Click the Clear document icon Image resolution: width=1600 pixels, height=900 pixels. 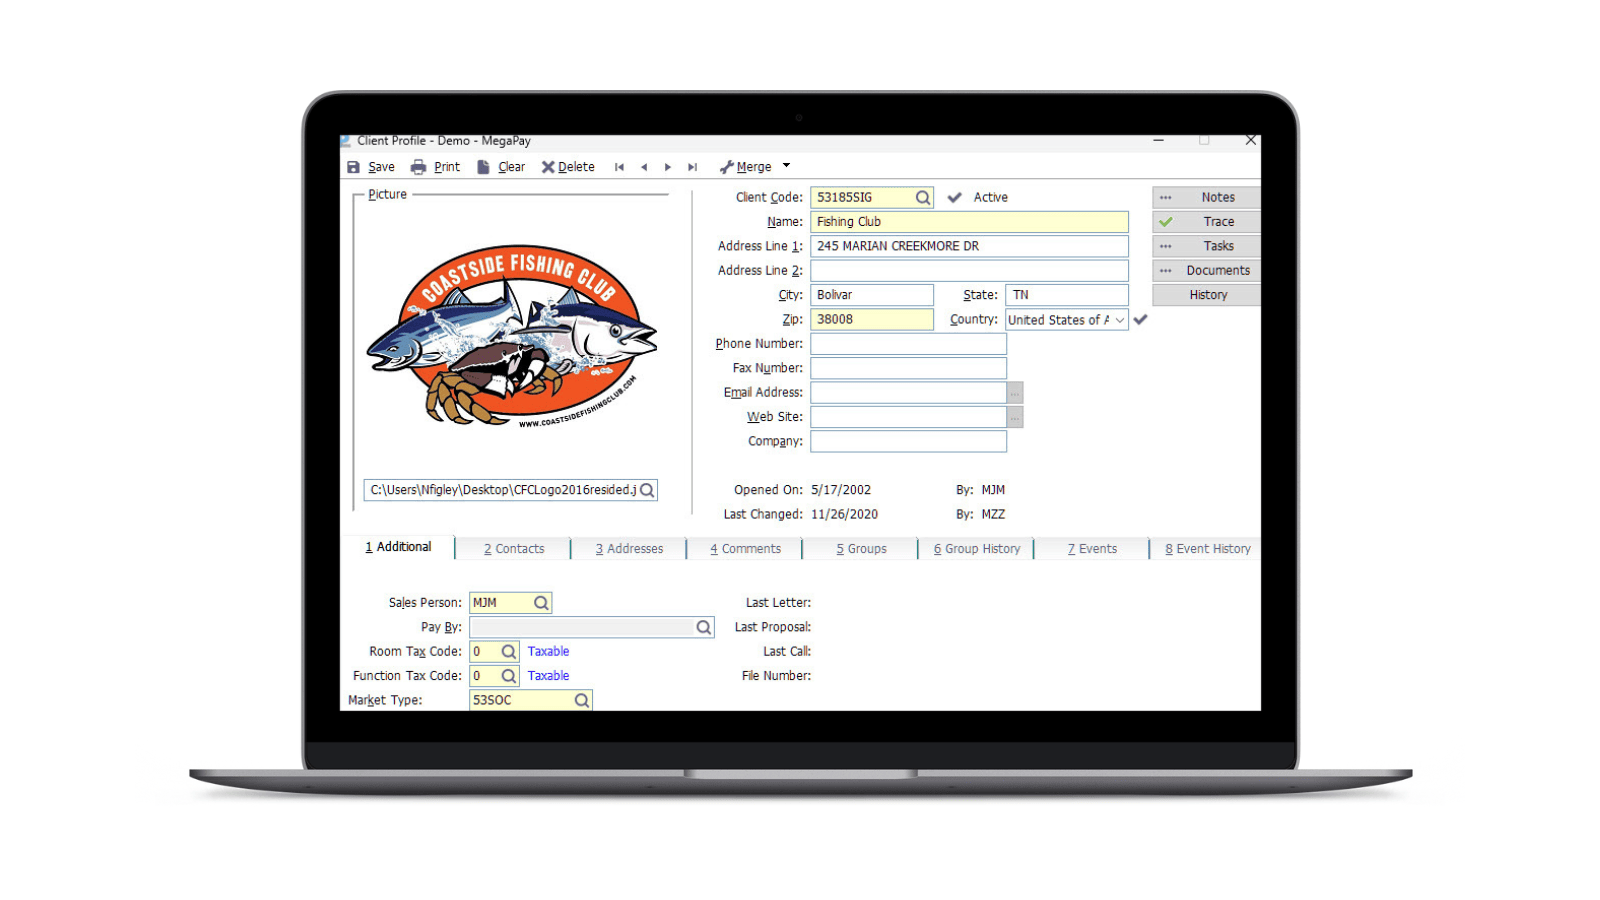483,167
